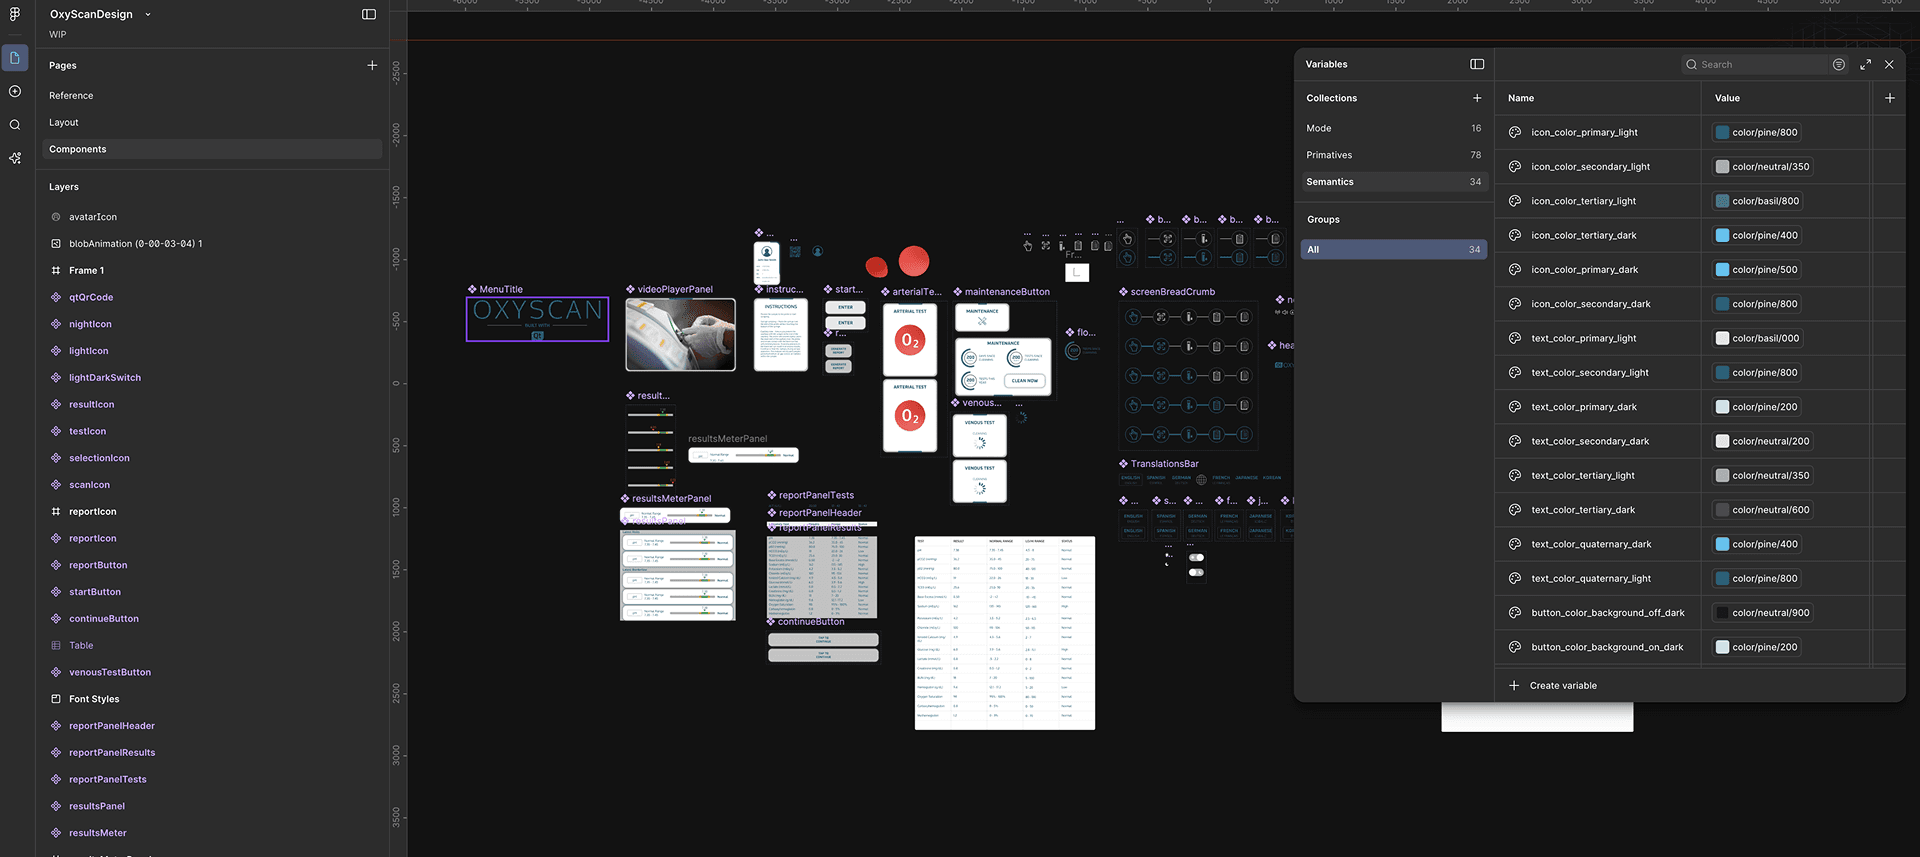The width and height of the screenshot is (1920, 857).
Task: Select the Primitives collection
Action: [1393, 155]
